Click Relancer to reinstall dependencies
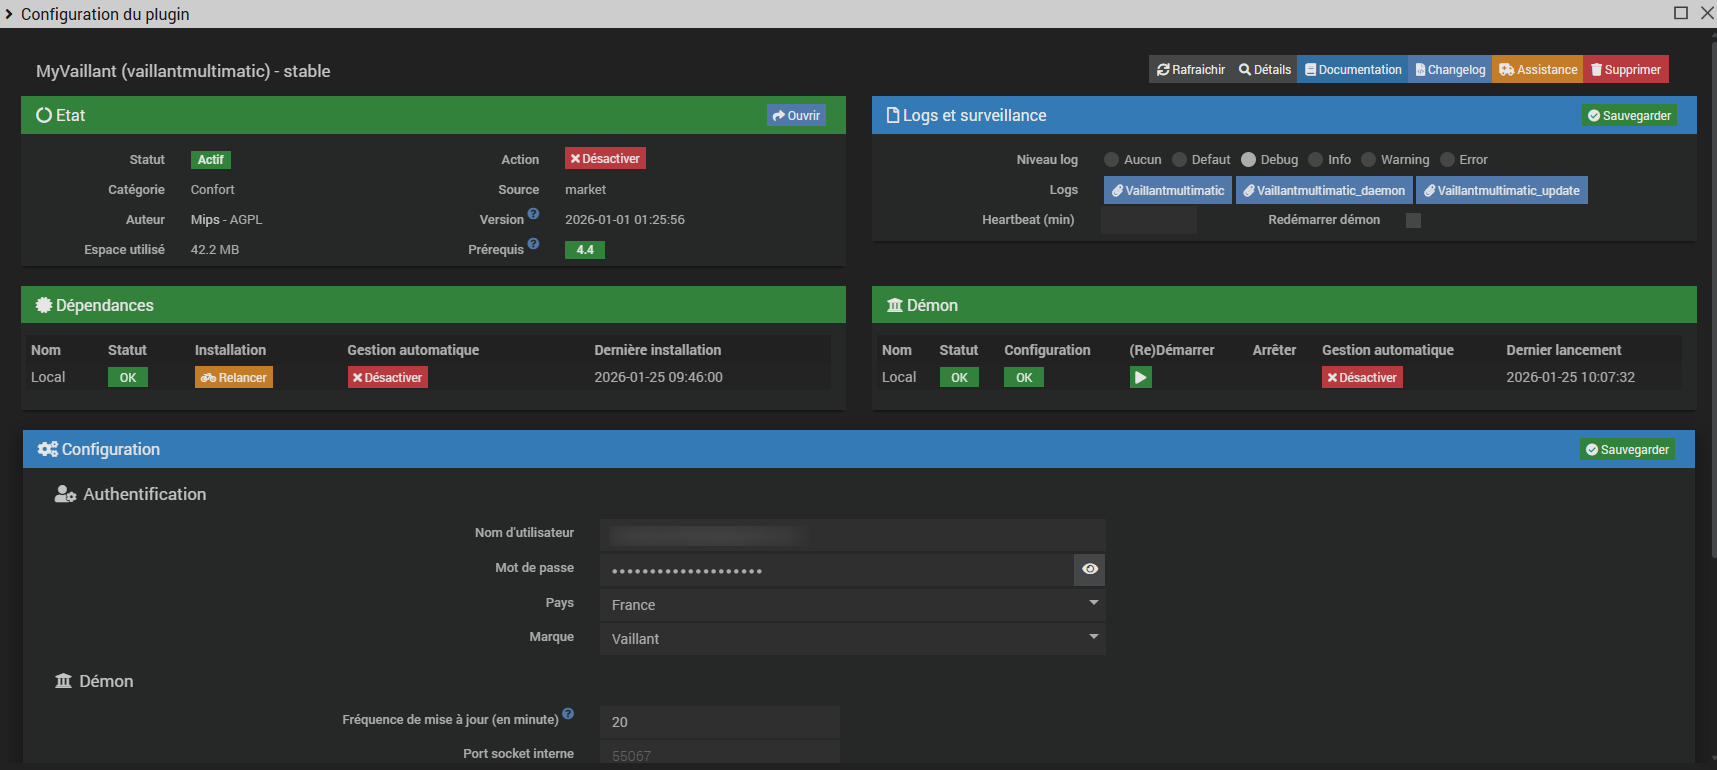Screen dimensions: 1717x770 233,377
